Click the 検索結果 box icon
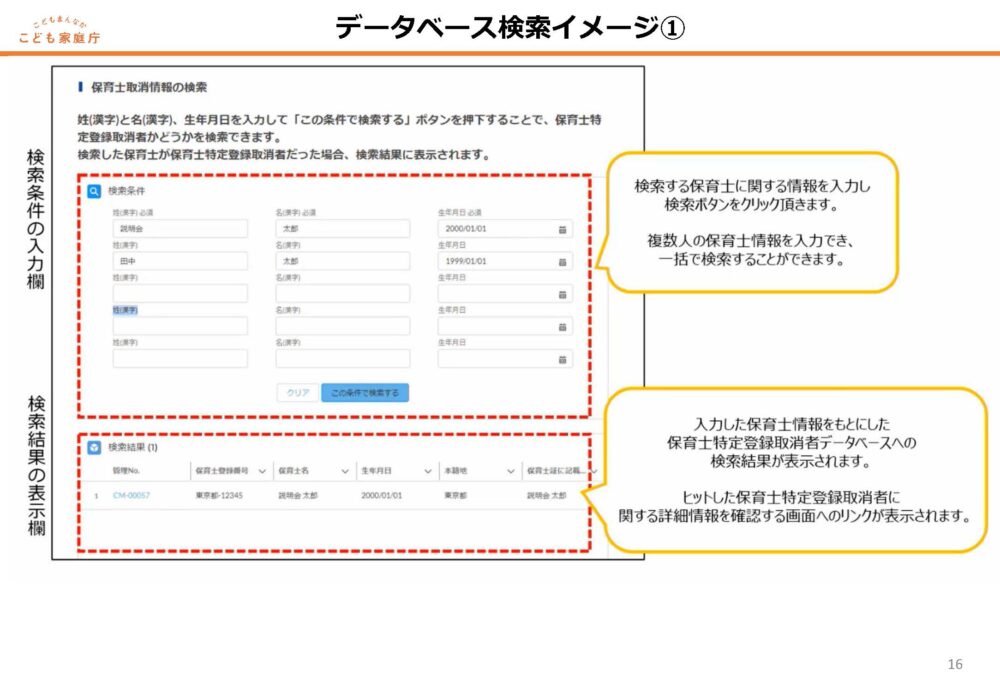 pos(94,447)
